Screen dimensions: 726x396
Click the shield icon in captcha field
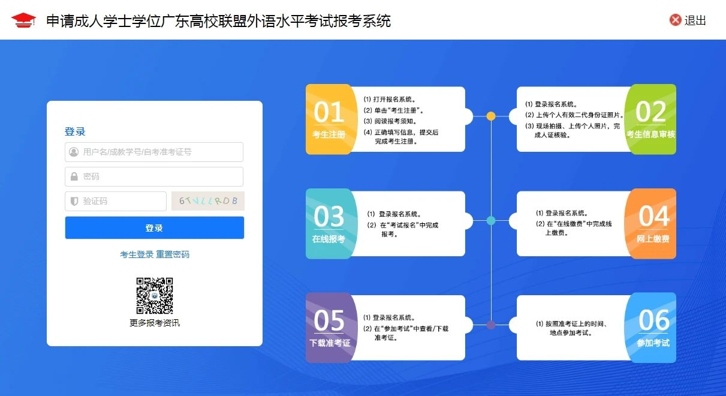tap(74, 201)
